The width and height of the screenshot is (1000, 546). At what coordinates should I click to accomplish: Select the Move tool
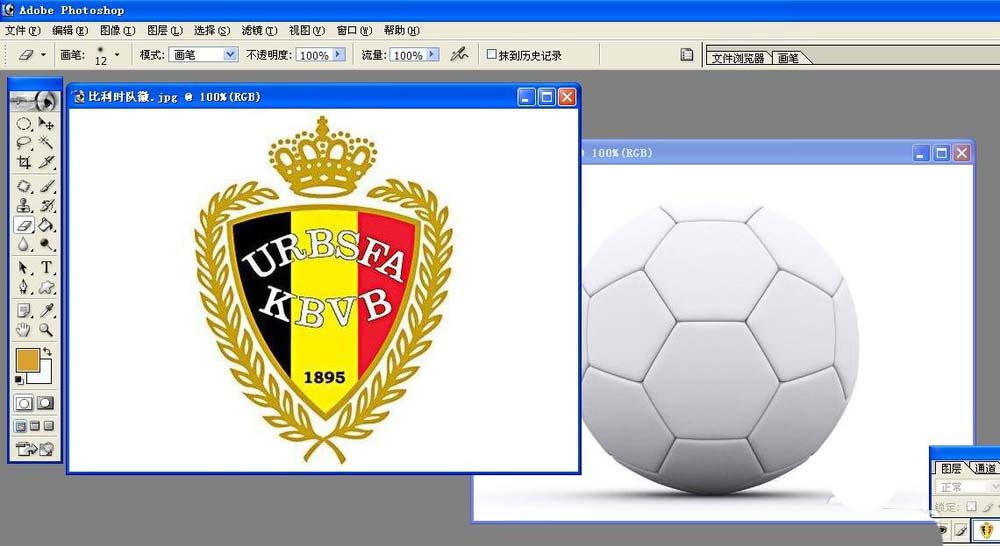[x=46, y=124]
